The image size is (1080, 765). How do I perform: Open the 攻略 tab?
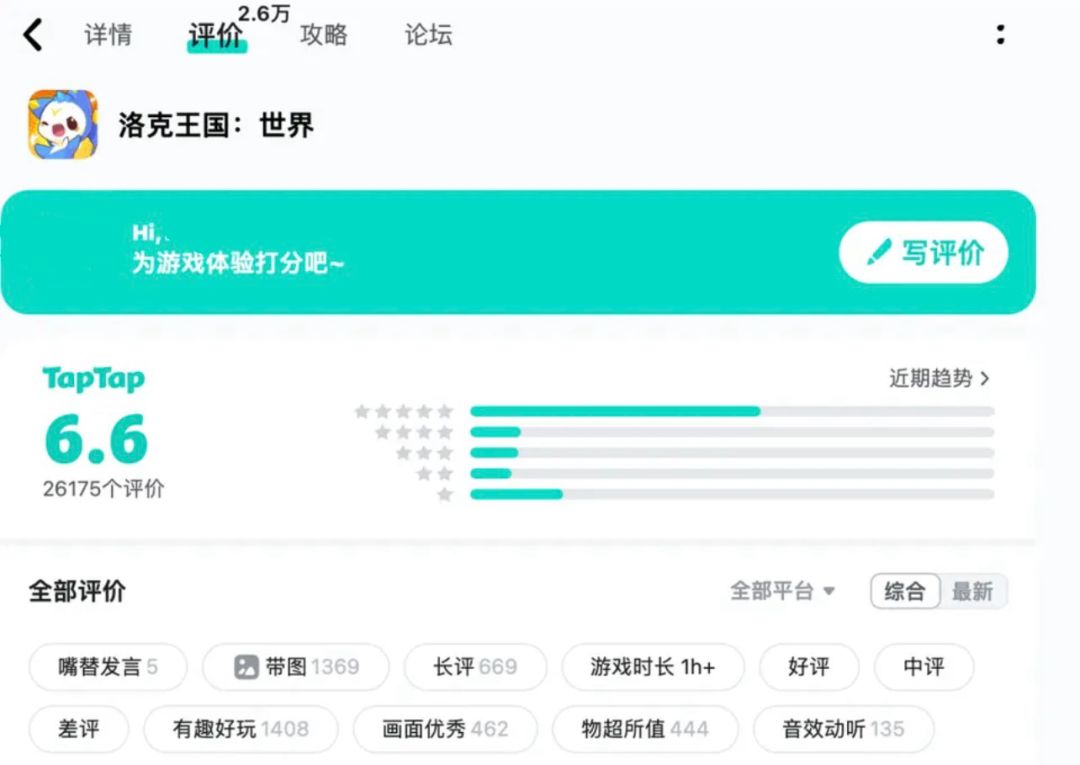tap(324, 35)
